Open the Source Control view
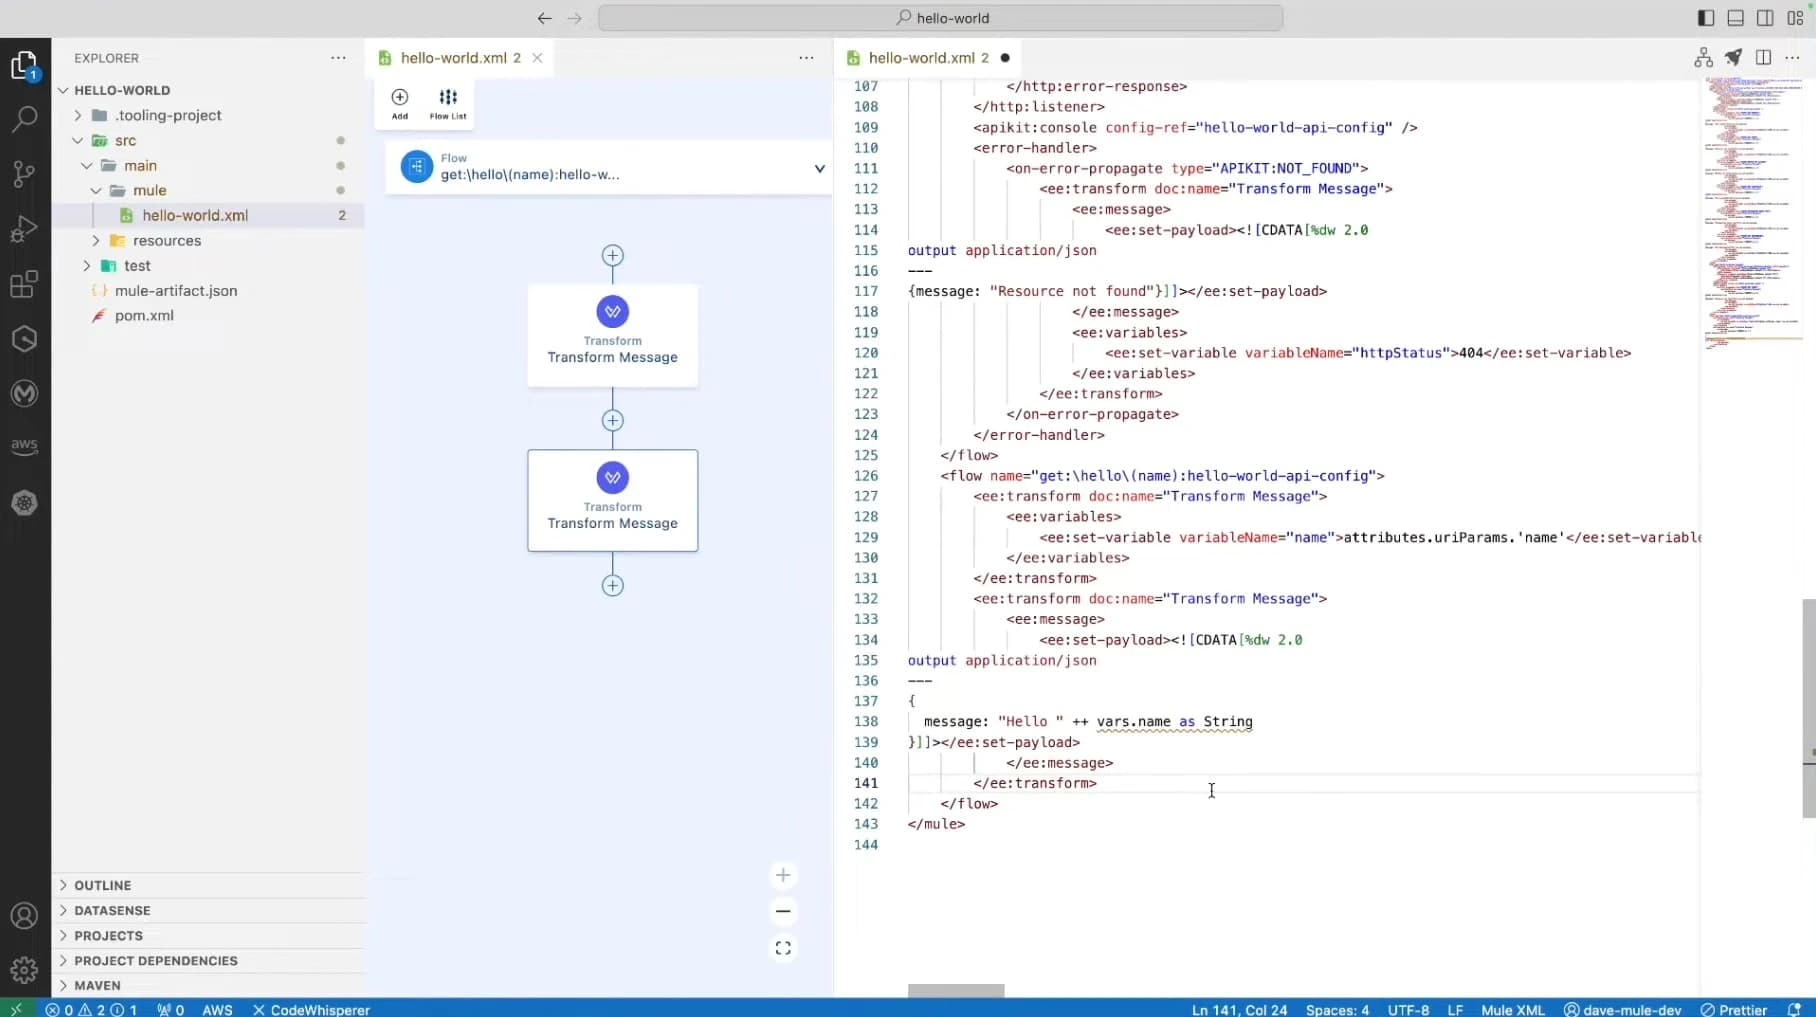The height and width of the screenshot is (1017, 1816). pyautogui.click(x=24, y=174)
